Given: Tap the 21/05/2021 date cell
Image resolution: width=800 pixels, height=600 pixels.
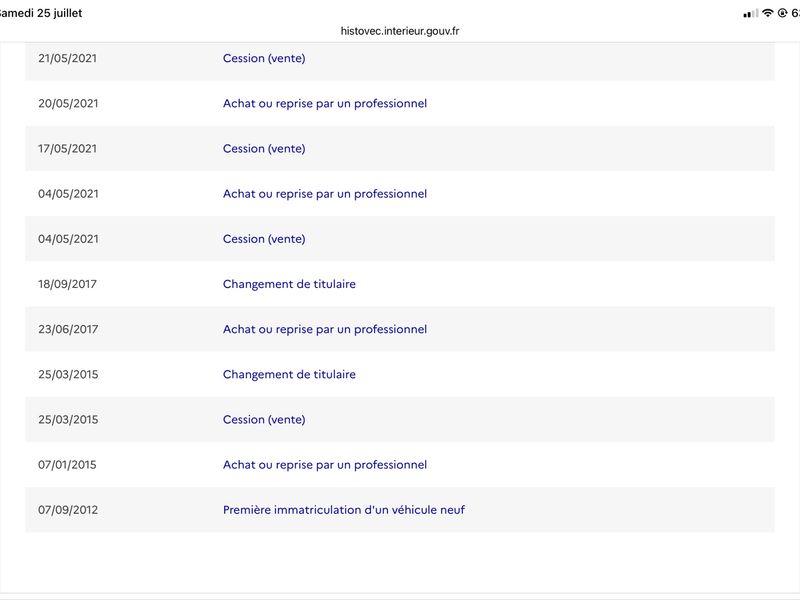Looking at the screenshot, I should tap(67, 58).
